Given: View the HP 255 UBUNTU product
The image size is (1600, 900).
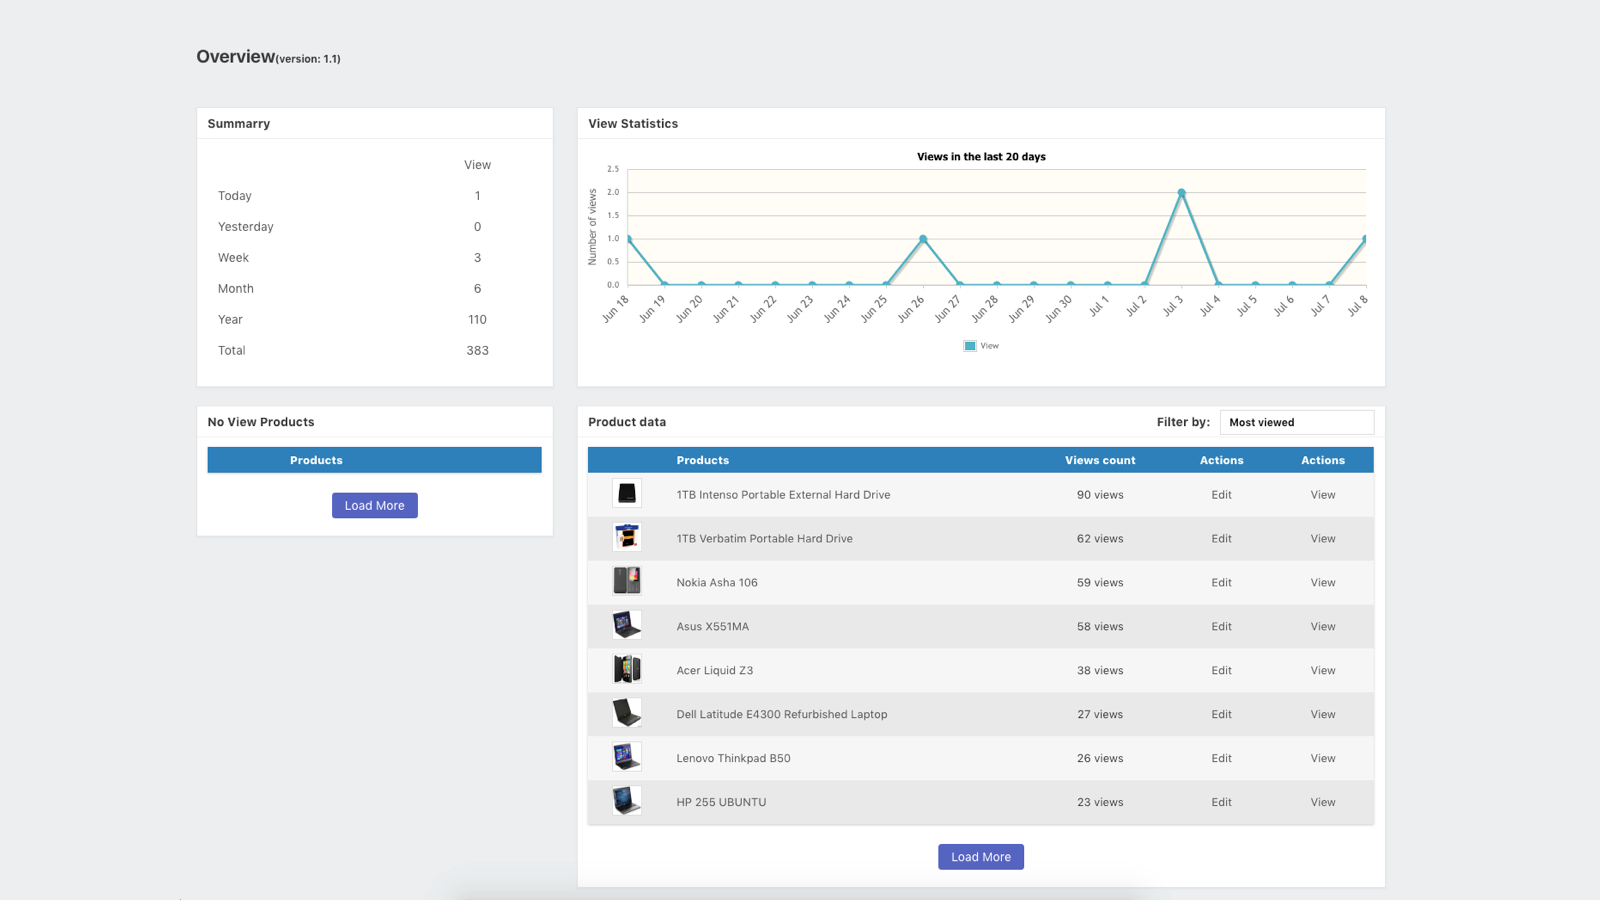Looking at the screenshot, I should (1322, 802).
